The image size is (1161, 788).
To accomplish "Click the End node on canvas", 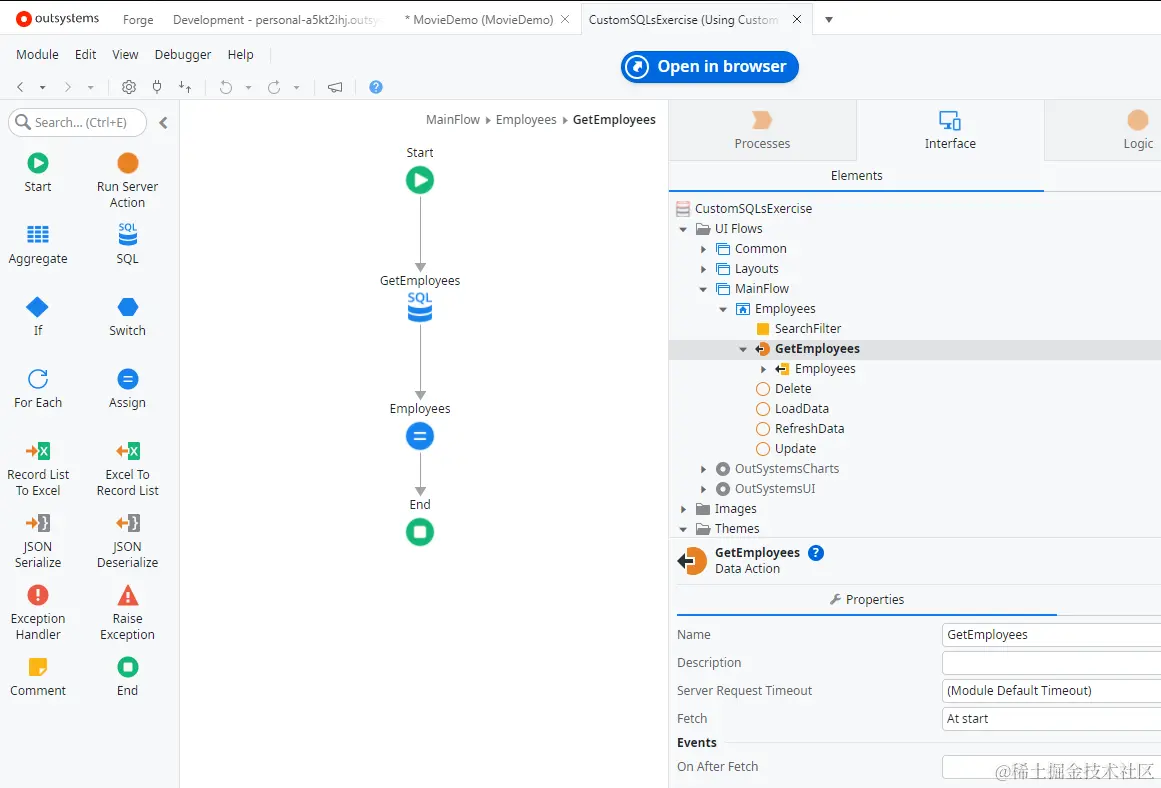I will pyautogui.click(x=420, y=532).
